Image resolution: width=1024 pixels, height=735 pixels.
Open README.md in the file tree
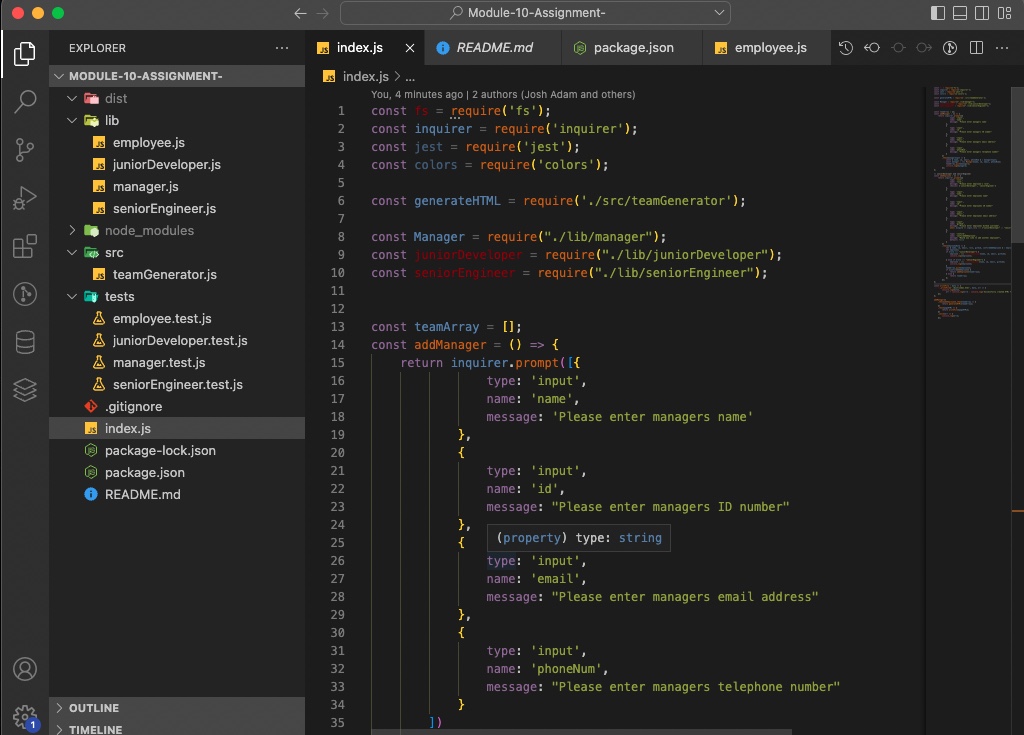pos(177,495)
